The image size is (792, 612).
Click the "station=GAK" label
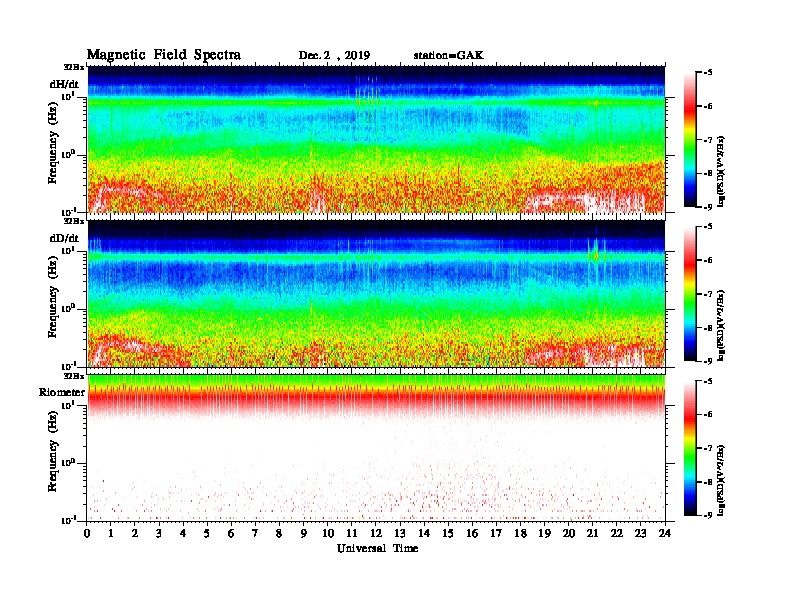click(x=448, y=55)
